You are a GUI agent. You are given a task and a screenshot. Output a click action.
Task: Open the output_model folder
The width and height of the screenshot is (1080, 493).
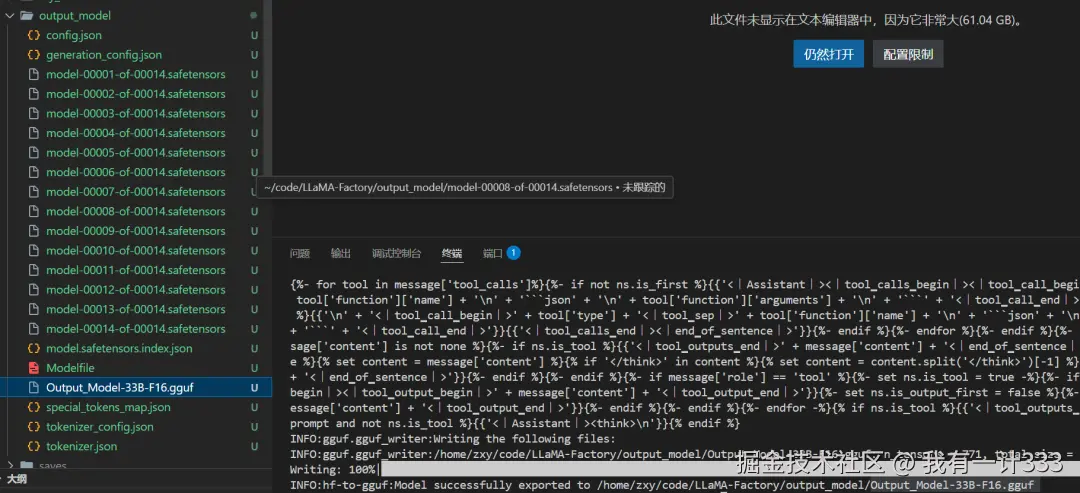point(75,15)
